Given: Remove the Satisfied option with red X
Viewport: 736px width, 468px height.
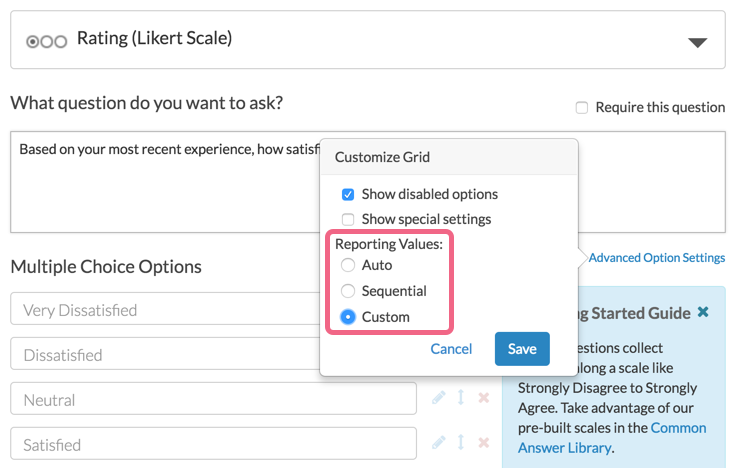Looking at the screenshot, I should coord(484,442).
